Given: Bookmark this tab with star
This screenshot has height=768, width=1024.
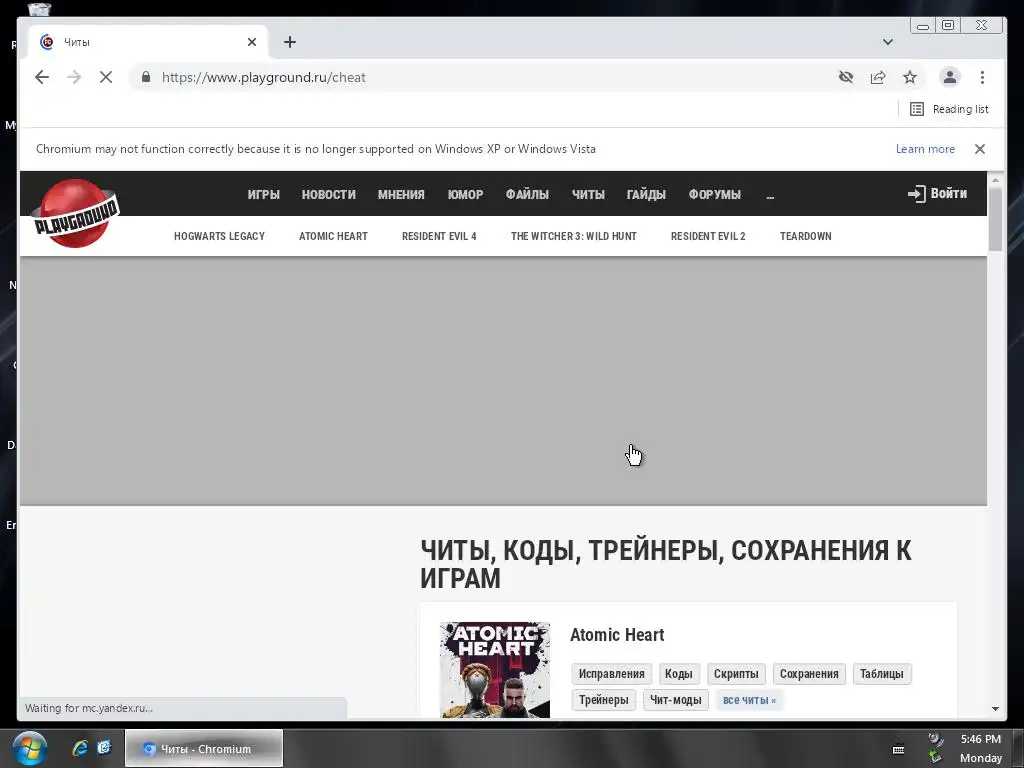Looking at the screenshot, I should 910,77.
